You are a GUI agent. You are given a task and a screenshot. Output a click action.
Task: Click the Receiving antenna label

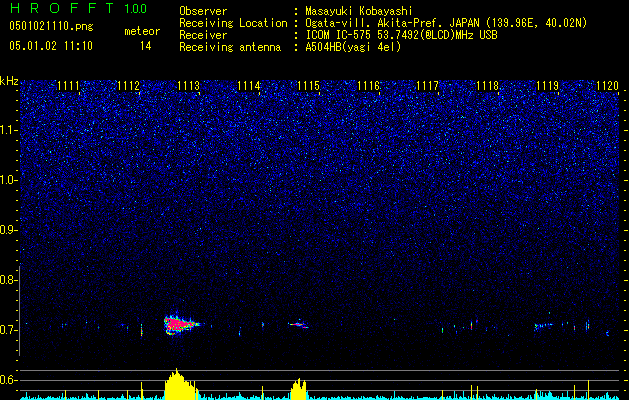tap(230, 47)
